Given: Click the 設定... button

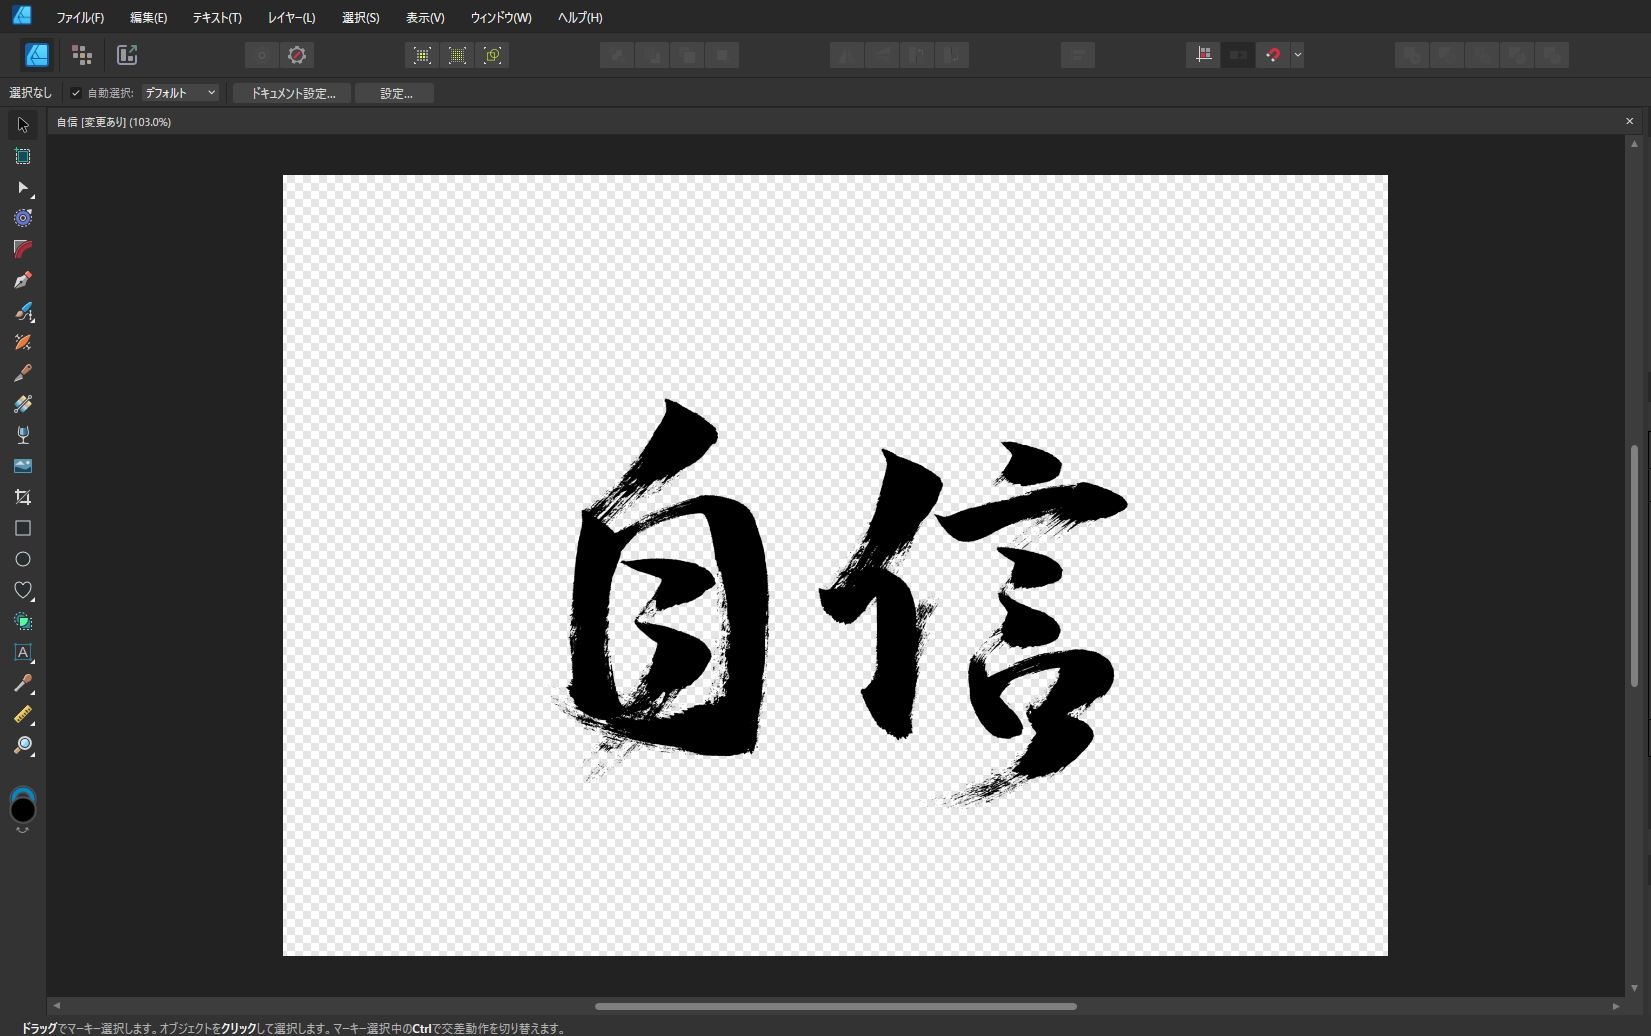Looking at the screenshot, I should [395, 93].
